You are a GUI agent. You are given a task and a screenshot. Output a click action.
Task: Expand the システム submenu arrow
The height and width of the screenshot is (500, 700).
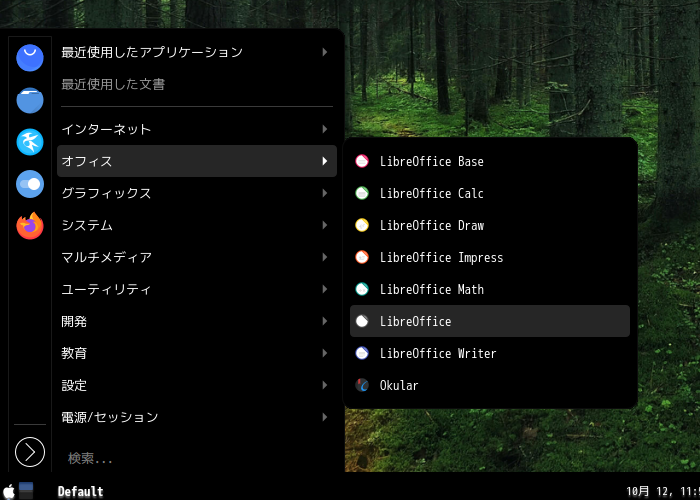pos(325,225)
